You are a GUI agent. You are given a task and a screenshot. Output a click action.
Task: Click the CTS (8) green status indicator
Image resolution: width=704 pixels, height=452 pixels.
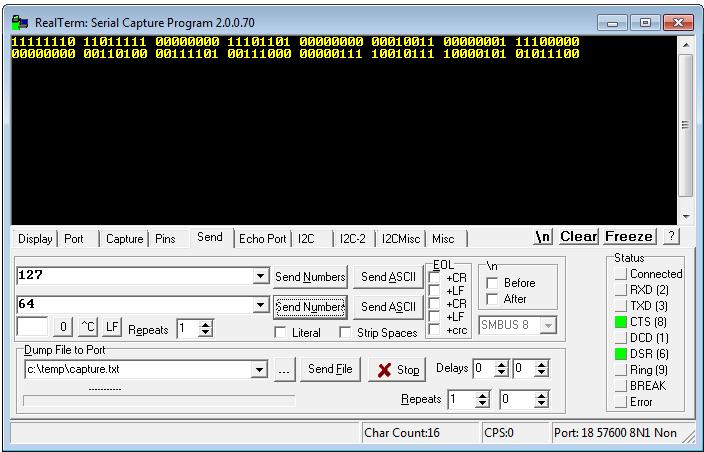click(x=620, y=322)
